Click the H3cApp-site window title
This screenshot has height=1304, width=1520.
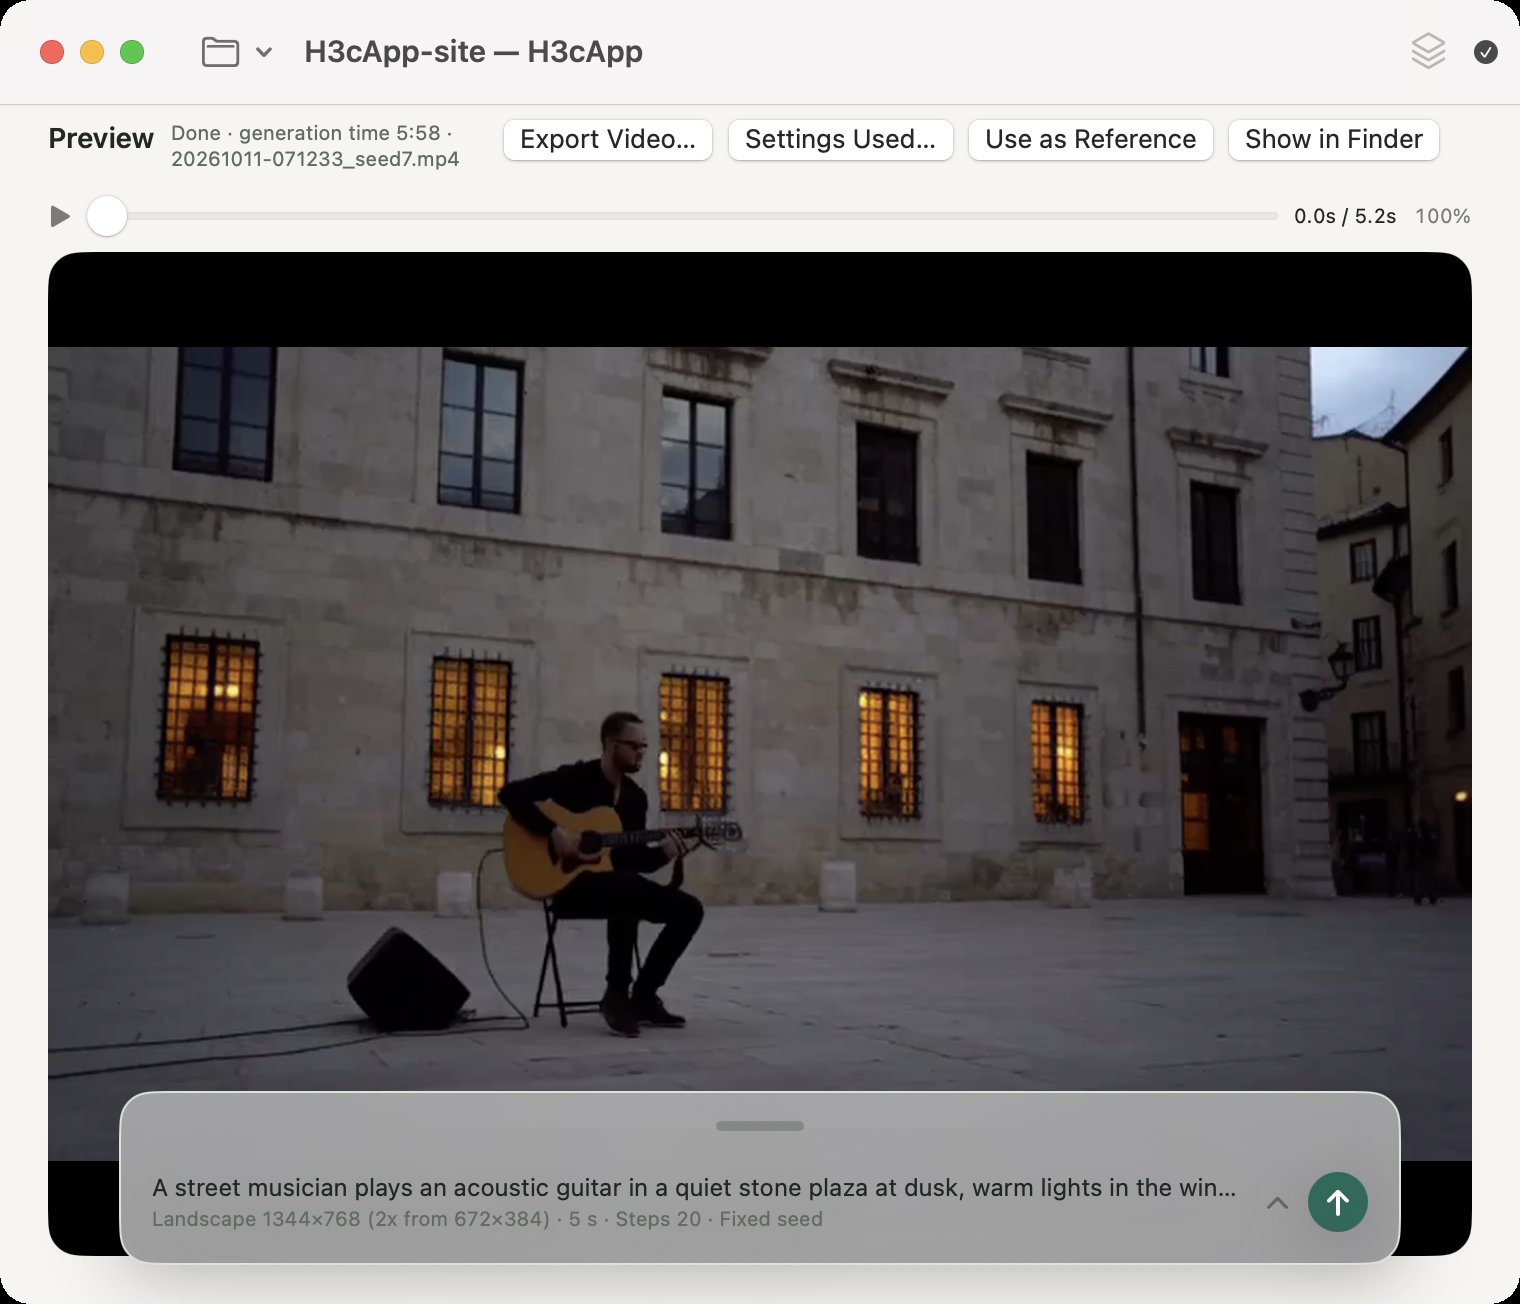(x=473, y=52)
